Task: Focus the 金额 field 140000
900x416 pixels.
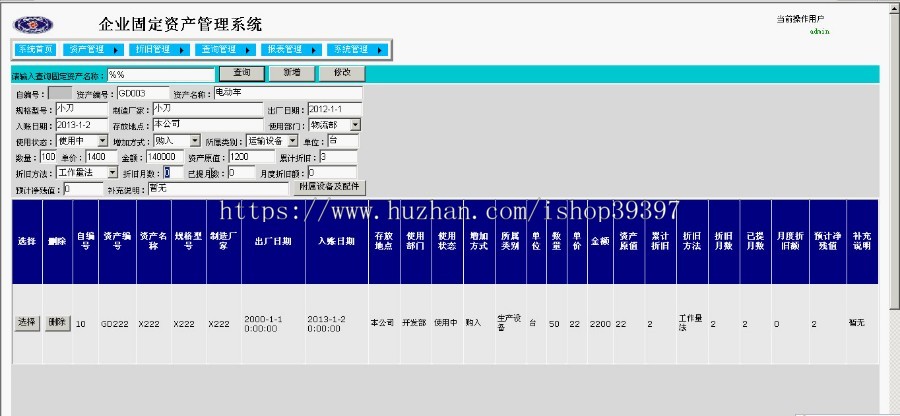Action: 165,157
